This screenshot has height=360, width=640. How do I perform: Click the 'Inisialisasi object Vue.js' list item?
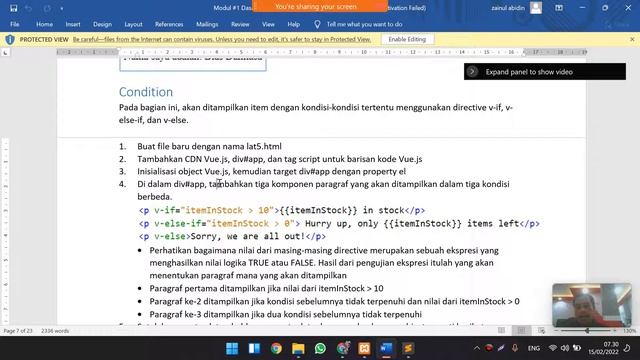[271, 171]
